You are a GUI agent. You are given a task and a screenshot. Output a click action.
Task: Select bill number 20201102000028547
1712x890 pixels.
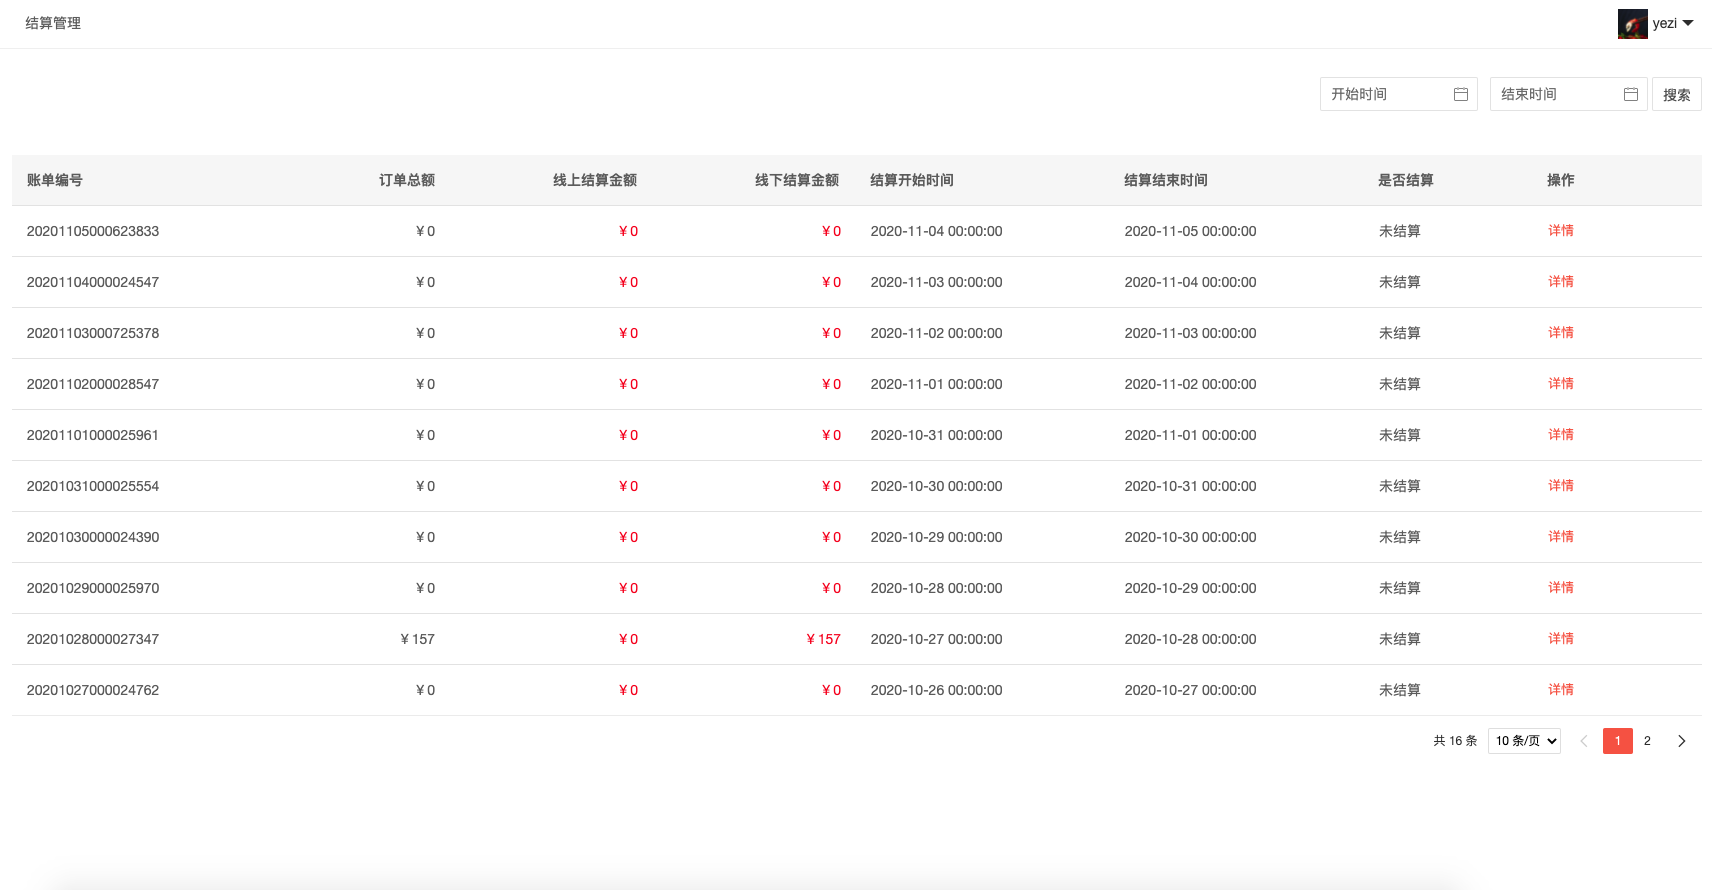(x=93, y=384)
